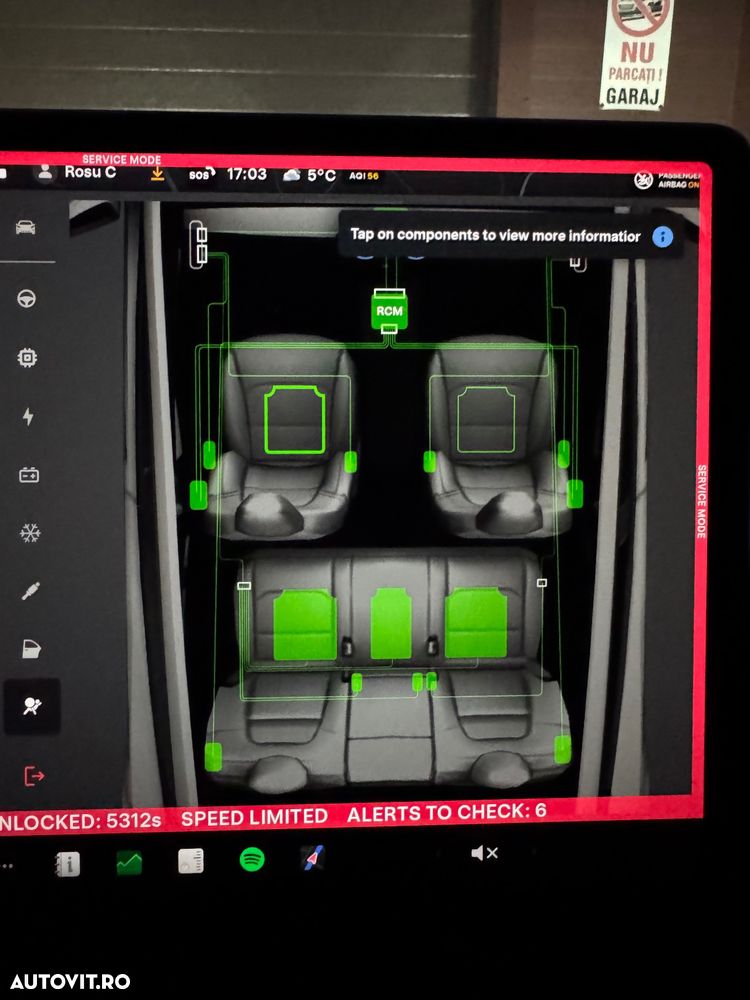This screenshot has width=750, height=1000.
Task: Open the green energy graph app
Action: pos(129,863)
